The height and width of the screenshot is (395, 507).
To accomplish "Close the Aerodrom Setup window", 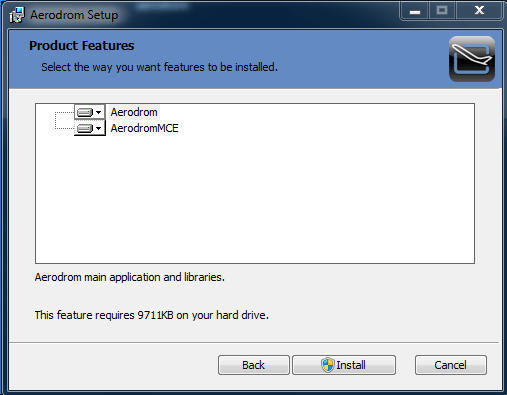I will click(479, 11).
